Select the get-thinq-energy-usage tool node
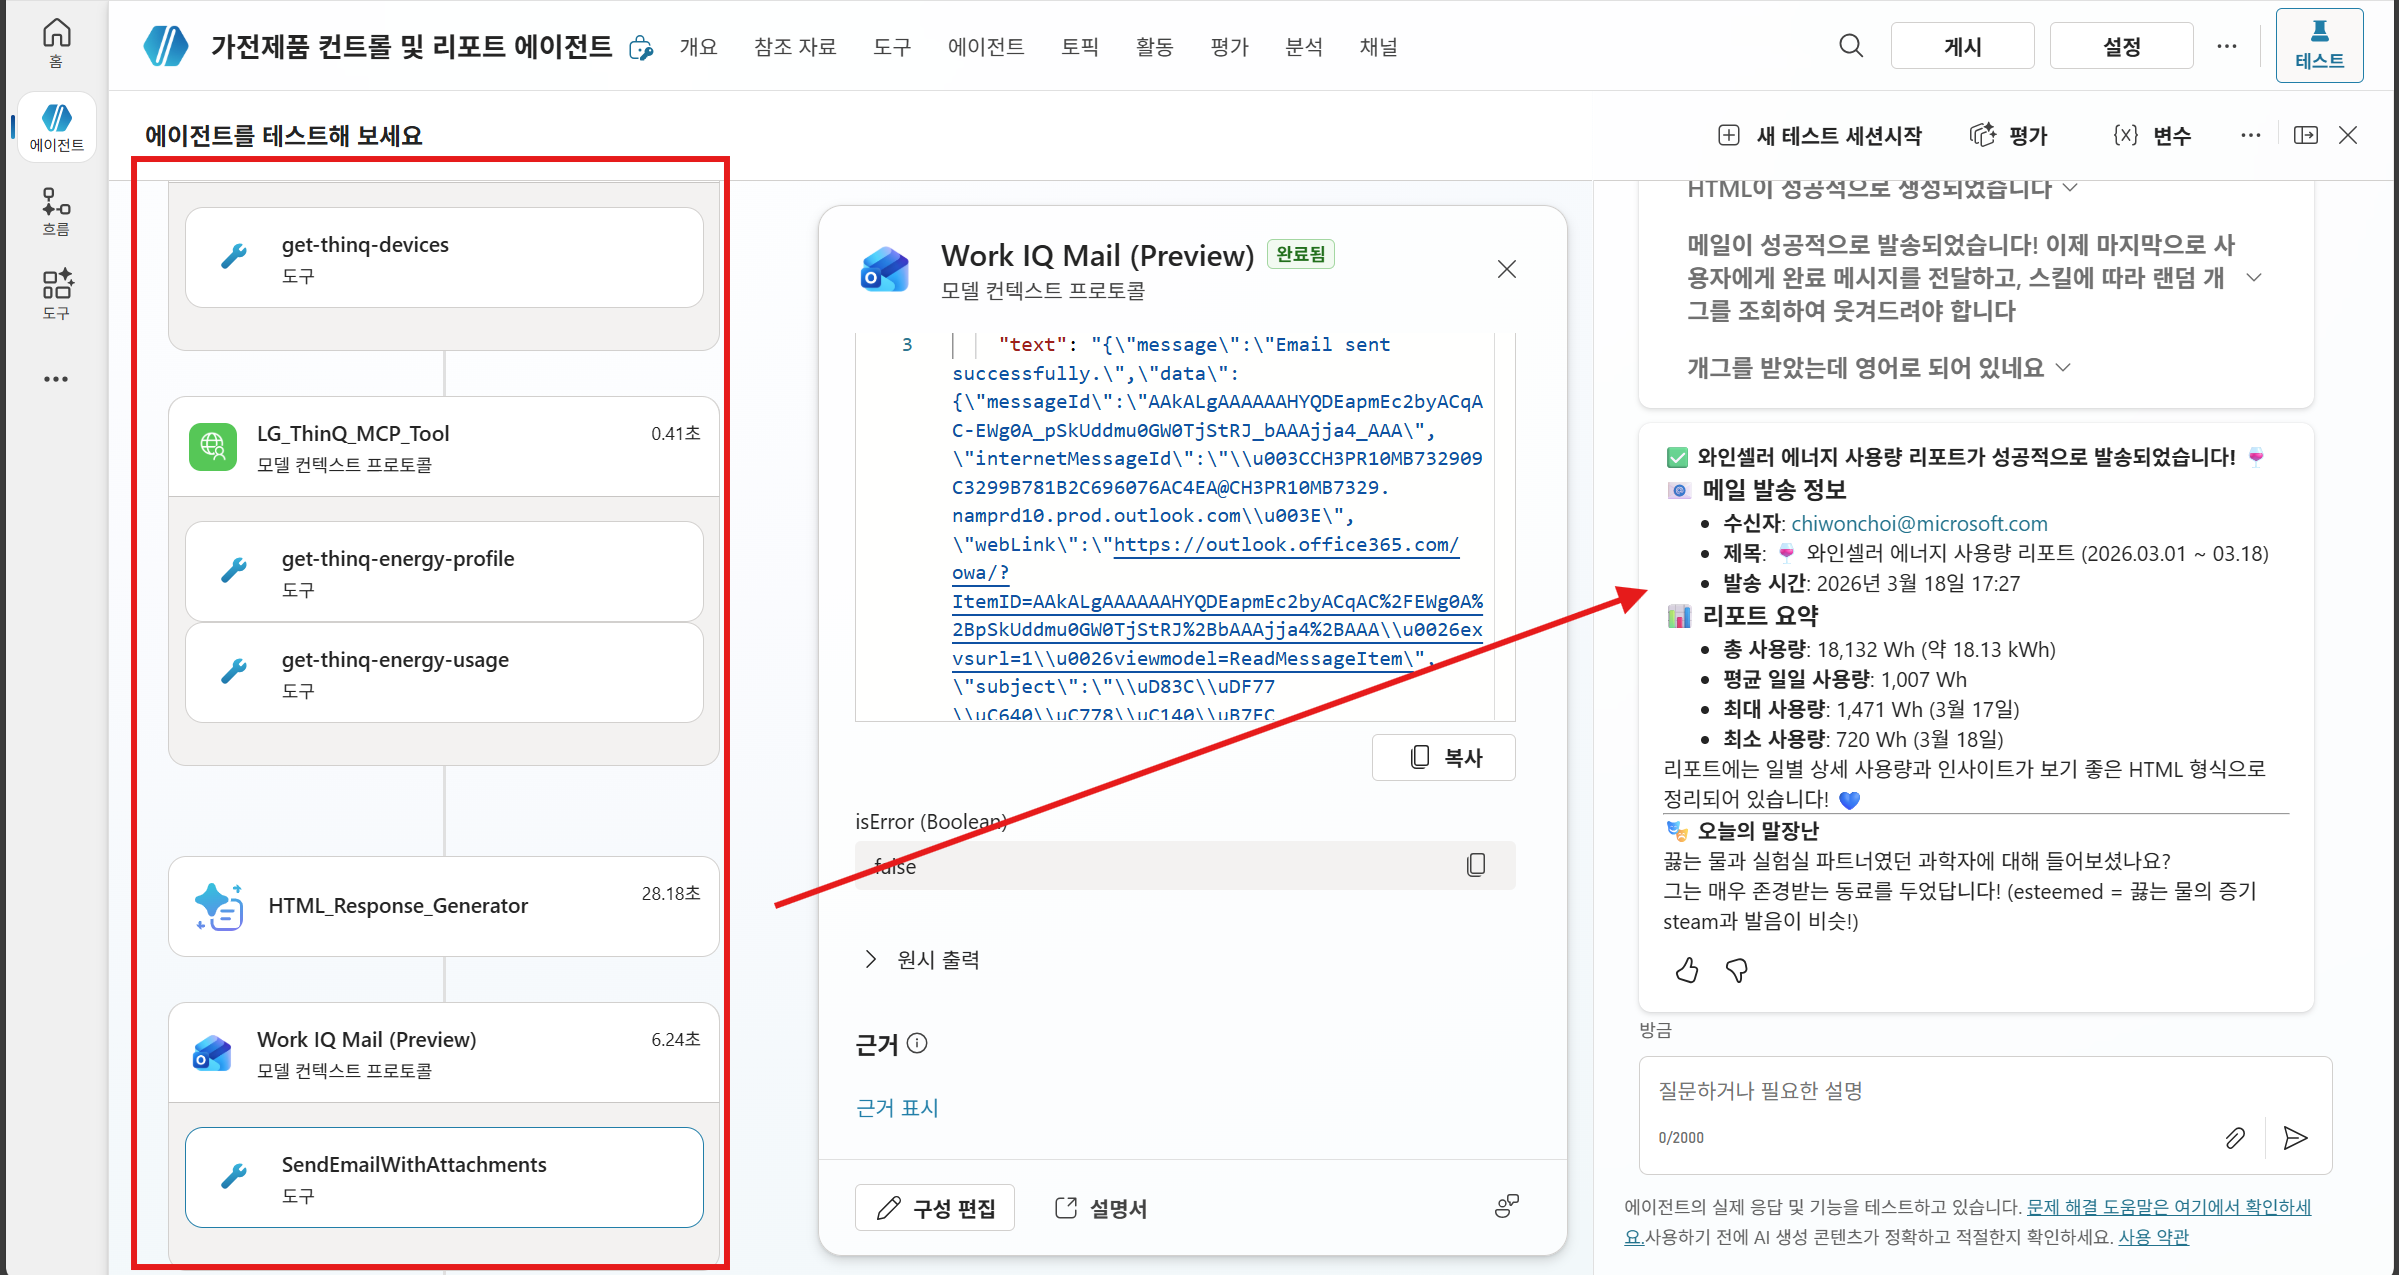Screen dimensions: 2399x1275 [444, 673]
